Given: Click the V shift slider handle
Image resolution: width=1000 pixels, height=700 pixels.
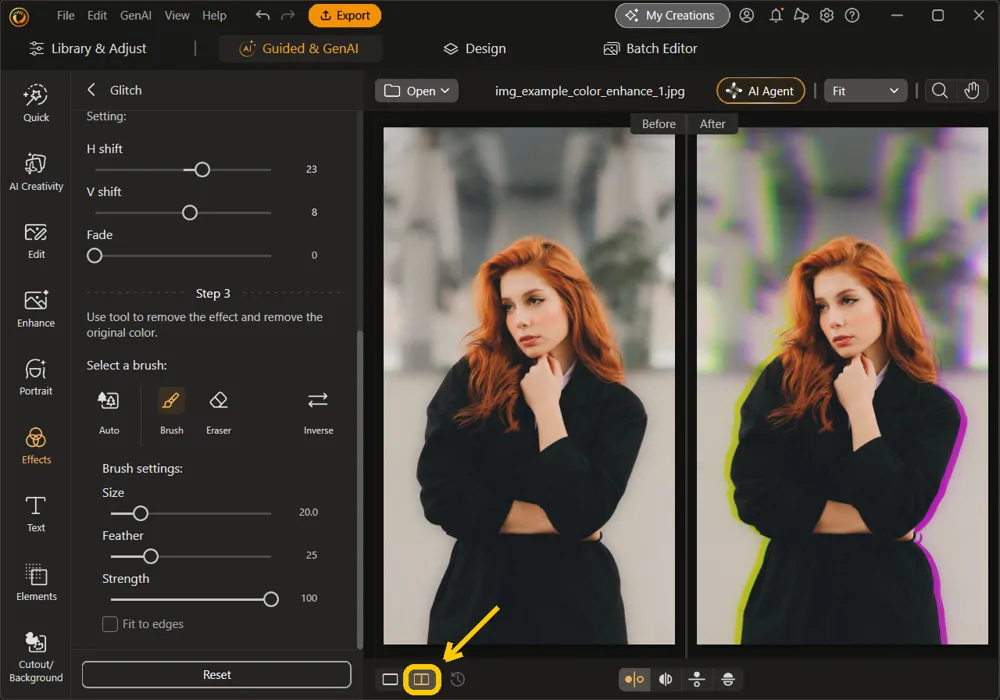Looking at the screenshot, I should [189, 213].
